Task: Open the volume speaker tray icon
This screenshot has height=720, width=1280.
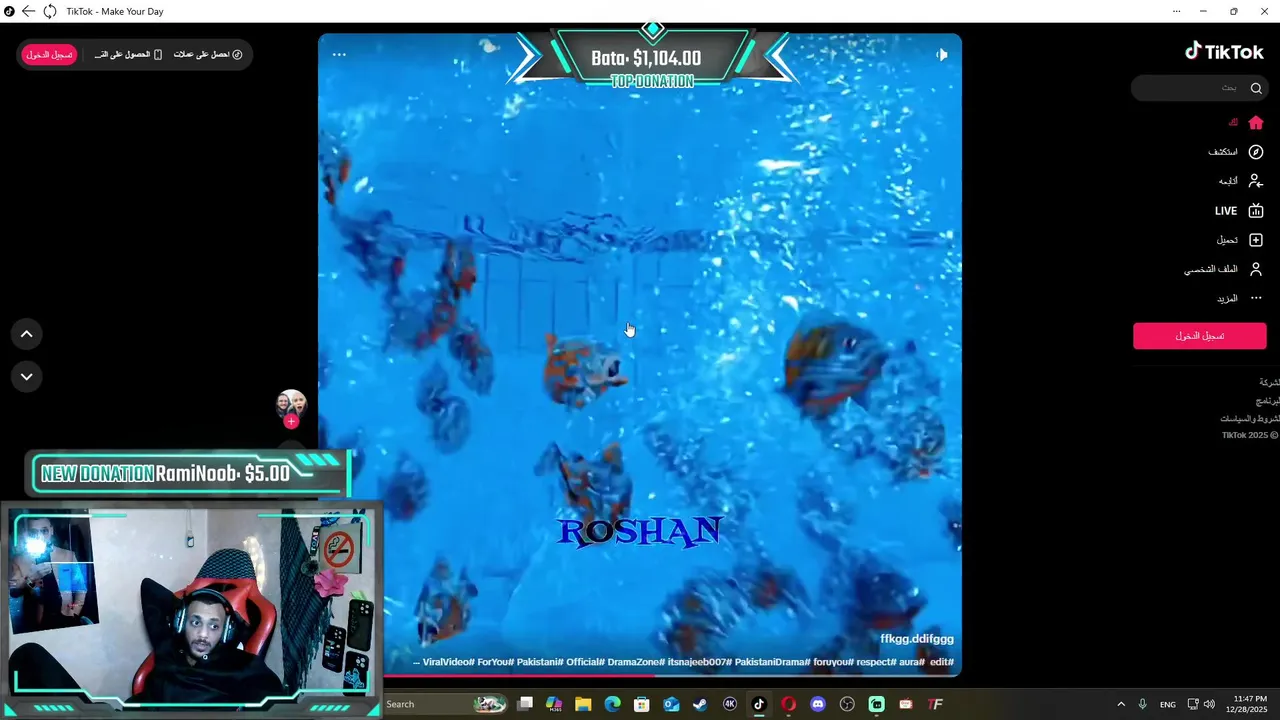Action: coord(1209,704)
